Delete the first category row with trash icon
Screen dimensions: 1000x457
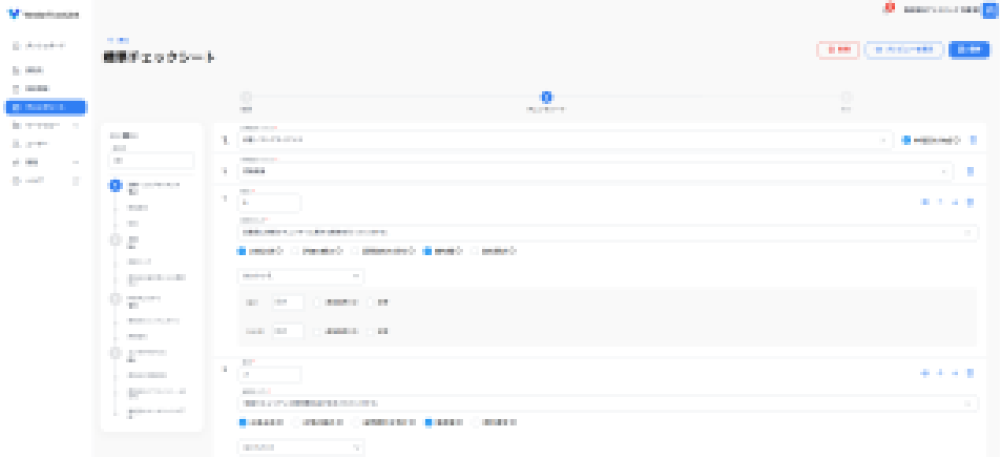point(972,141)
